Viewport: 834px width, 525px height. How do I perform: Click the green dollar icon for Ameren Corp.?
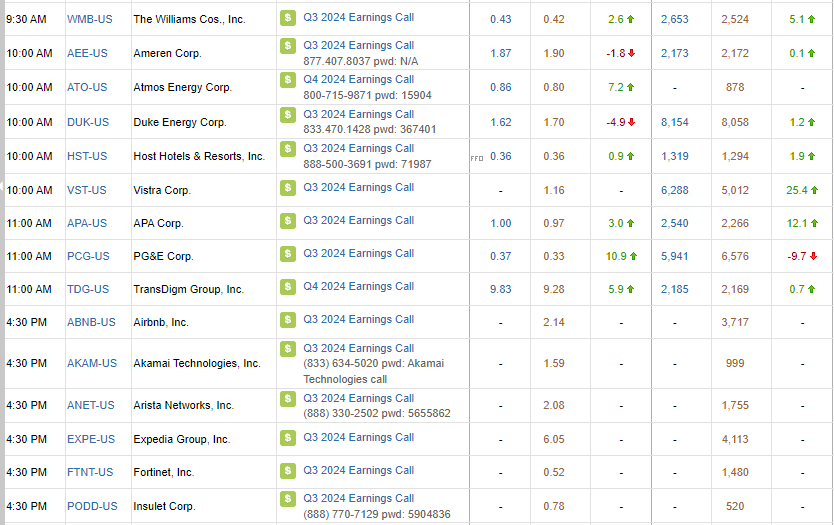288,46
